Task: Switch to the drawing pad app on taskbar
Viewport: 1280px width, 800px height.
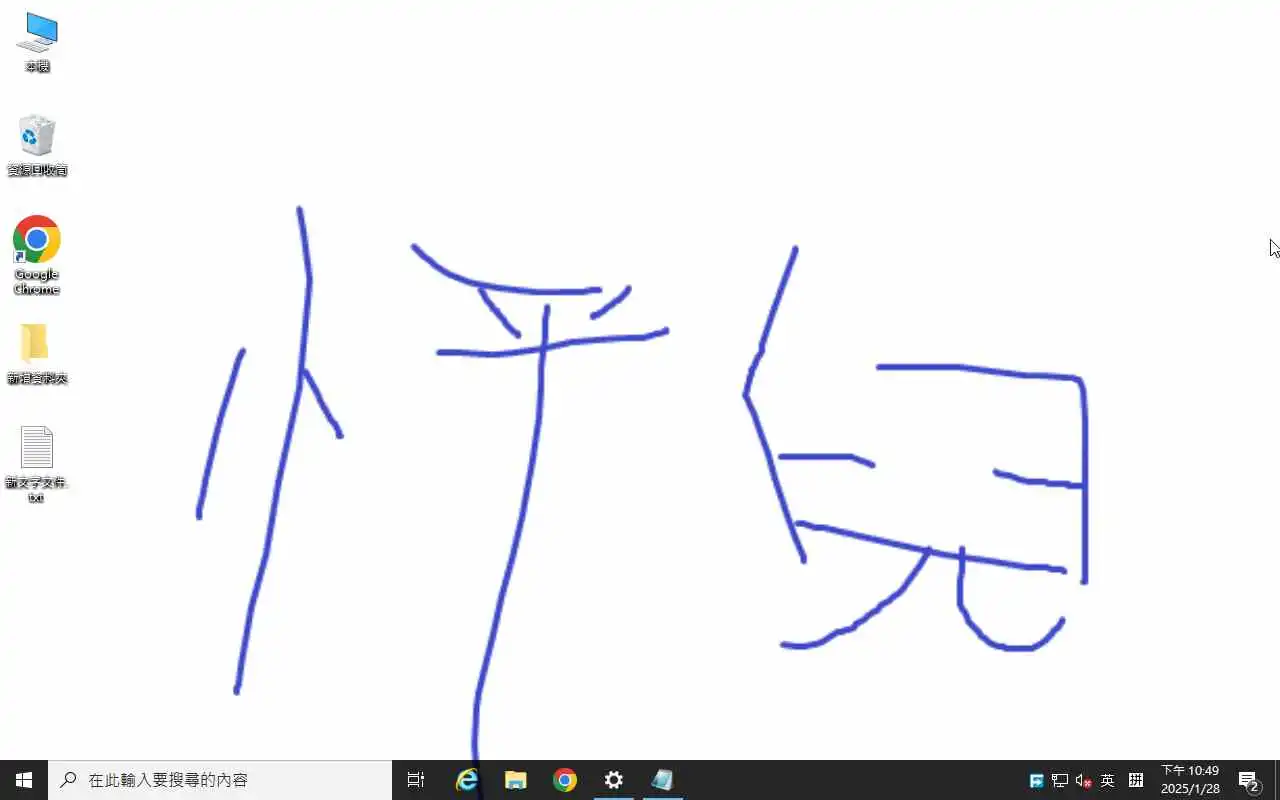Action: coord(663,780)
